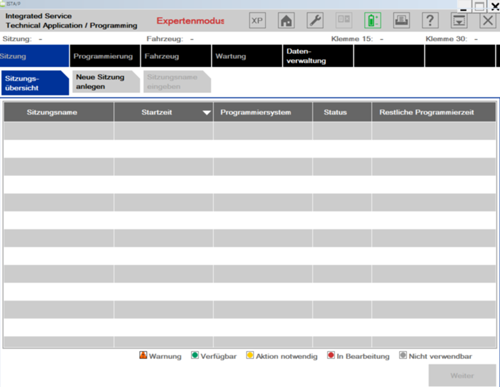Switch to the Fahrzeug tab

click(x=176, y=56)
